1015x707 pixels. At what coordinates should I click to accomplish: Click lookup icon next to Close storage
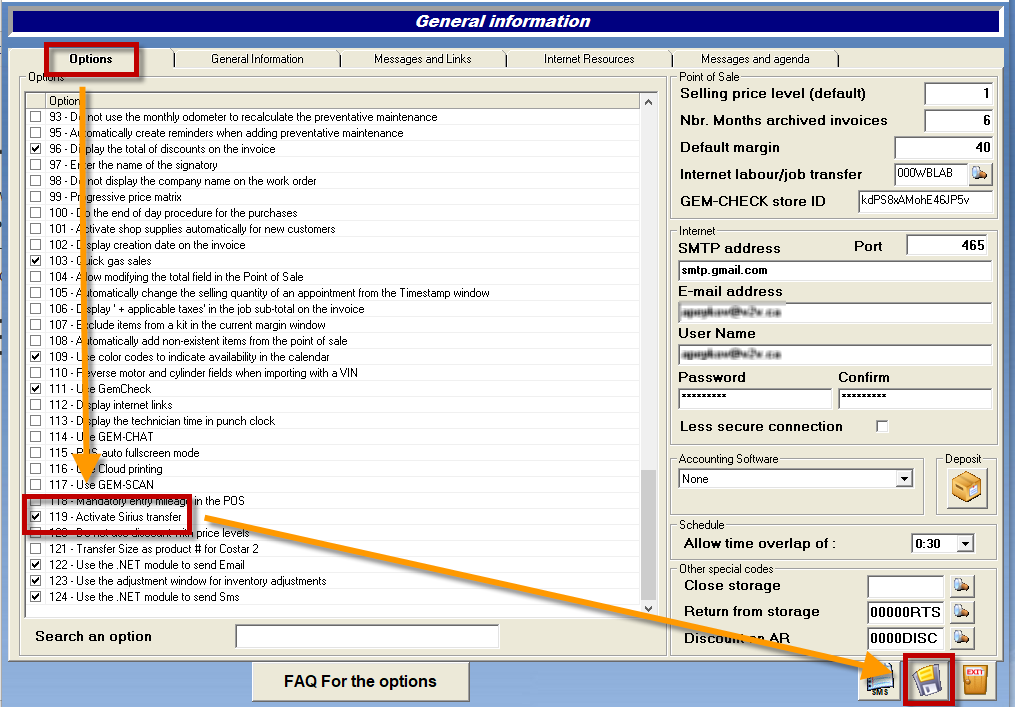click(x=960, y=586)
